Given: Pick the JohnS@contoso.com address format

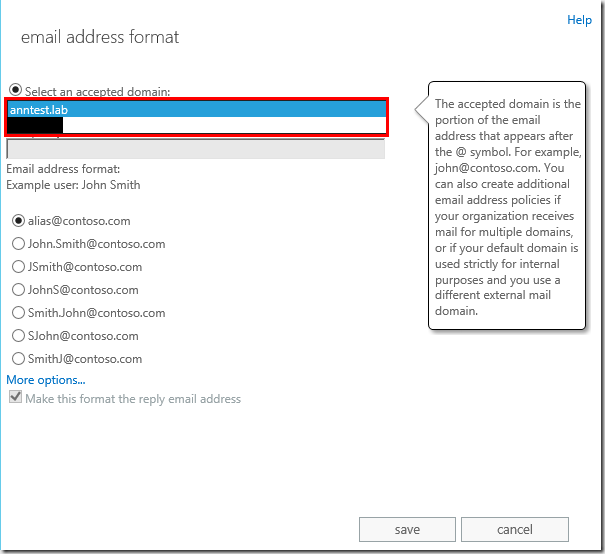Looking at the screenshot, I should click(x=18, y=290).
